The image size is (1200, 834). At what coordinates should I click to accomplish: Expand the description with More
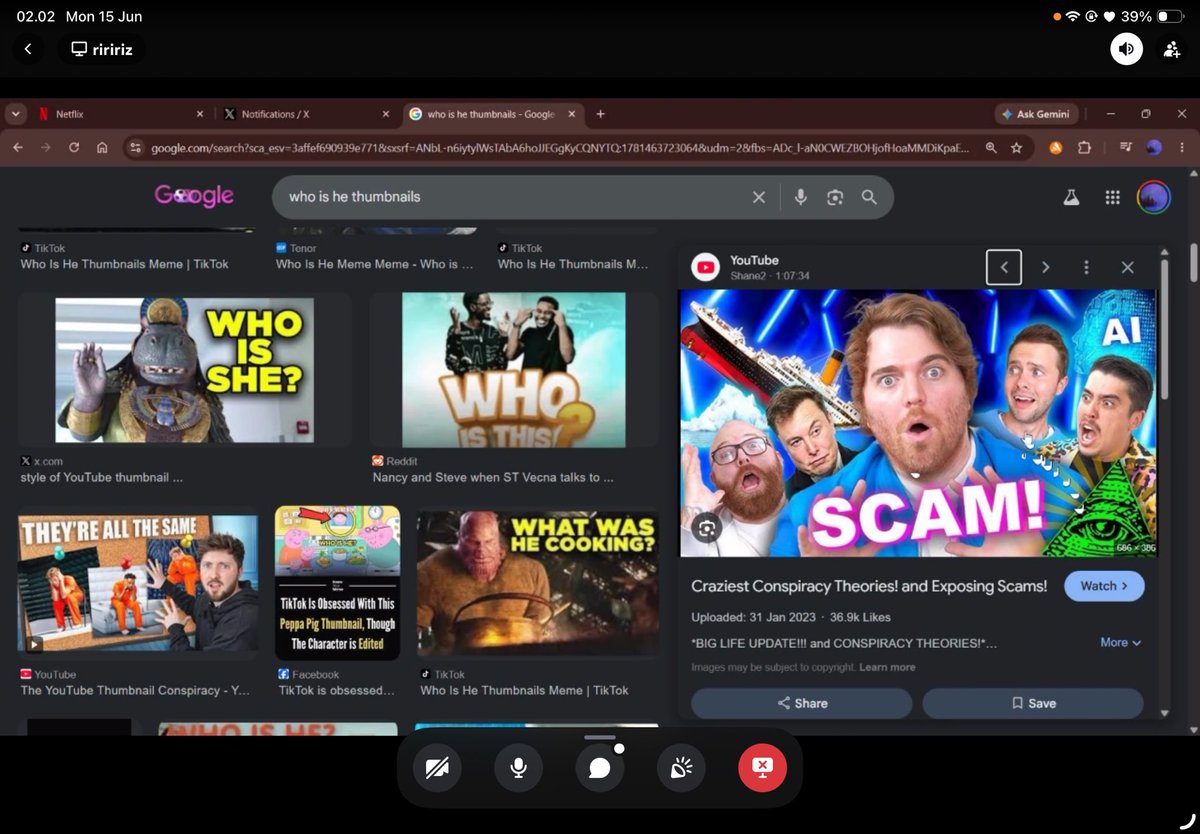[x=1120, y=642]
